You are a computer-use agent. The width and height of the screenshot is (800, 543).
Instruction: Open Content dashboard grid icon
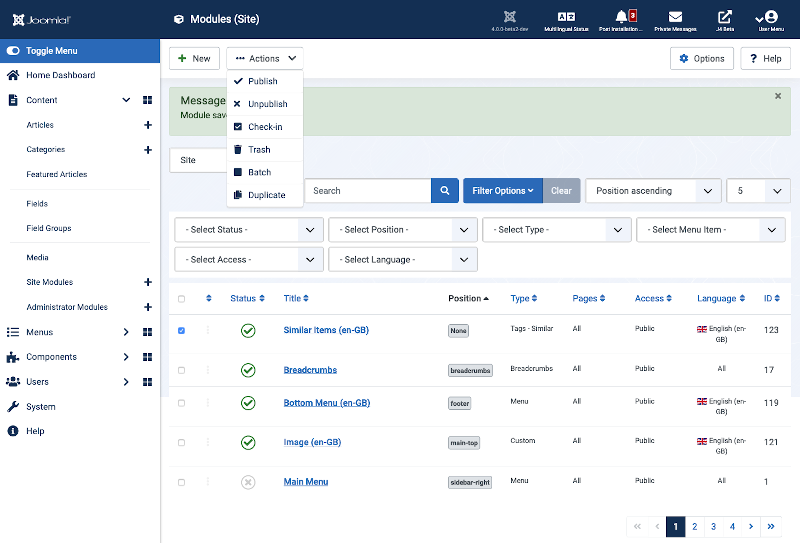pos(147,100)
